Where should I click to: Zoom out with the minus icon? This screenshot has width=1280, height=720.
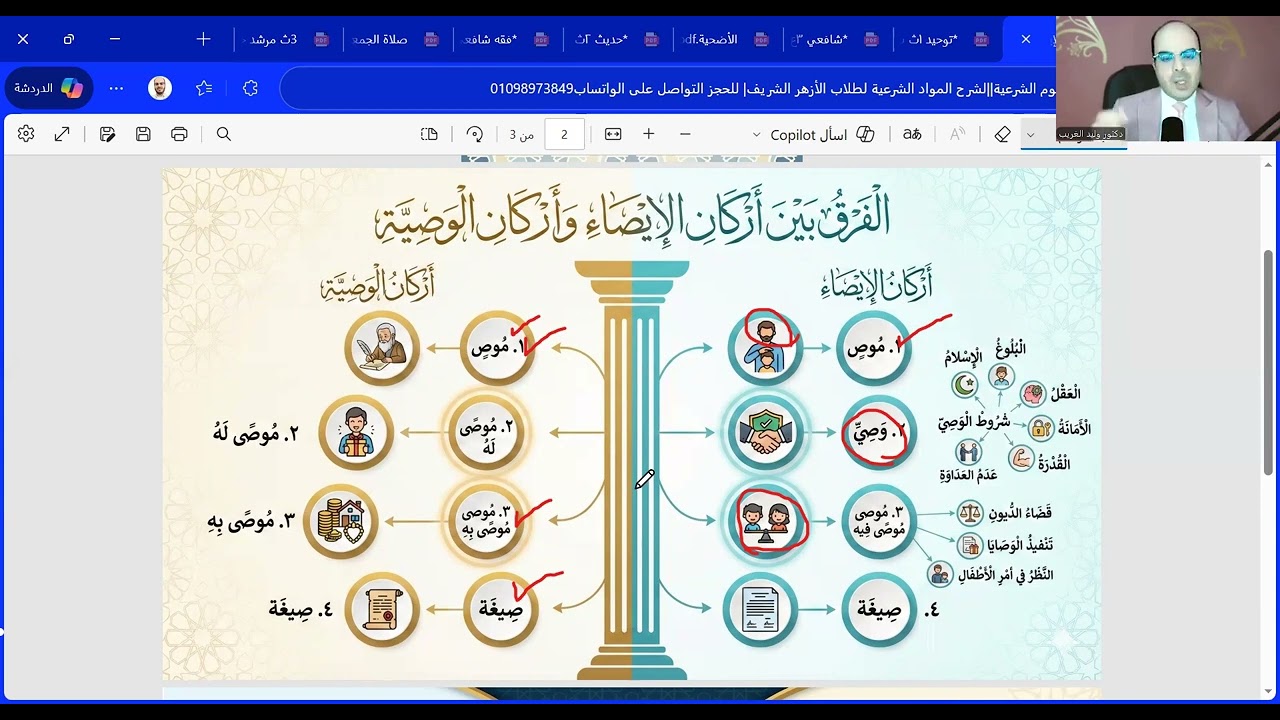[685, 134]
